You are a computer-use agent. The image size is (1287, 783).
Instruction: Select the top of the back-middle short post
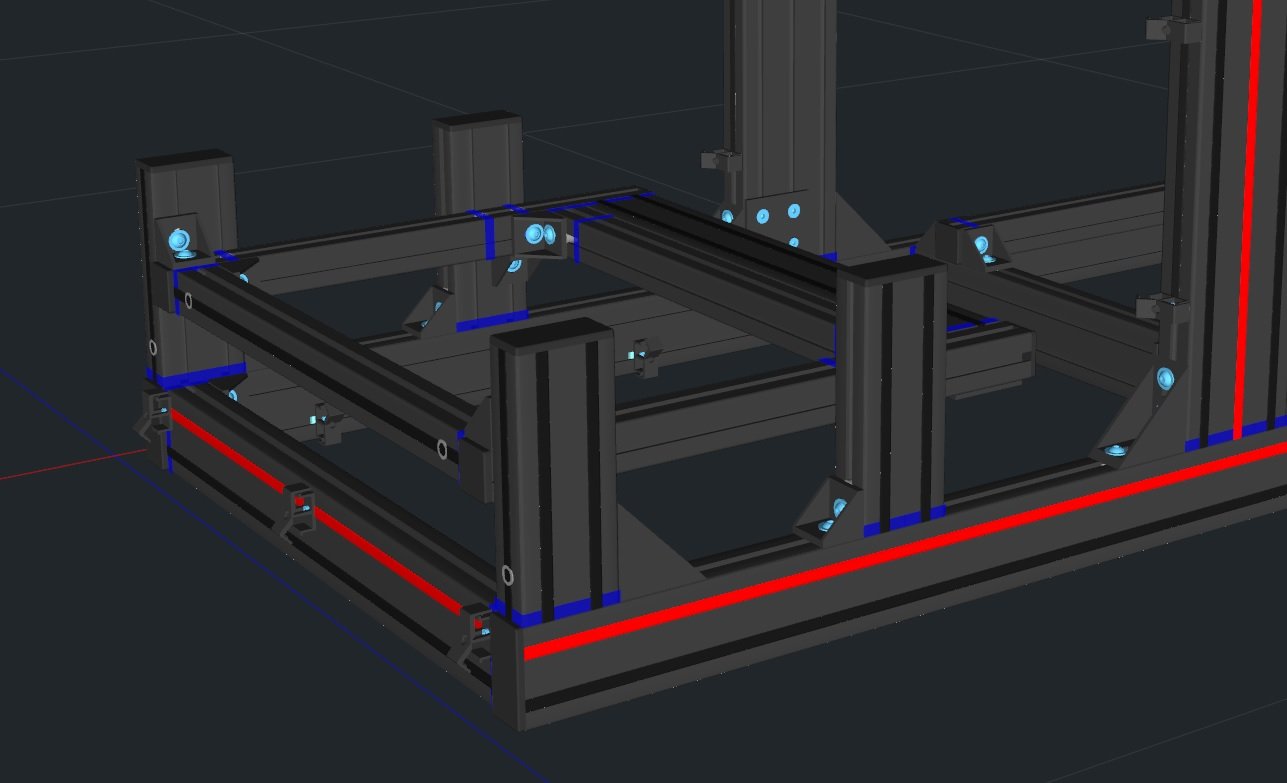[477, 123]
